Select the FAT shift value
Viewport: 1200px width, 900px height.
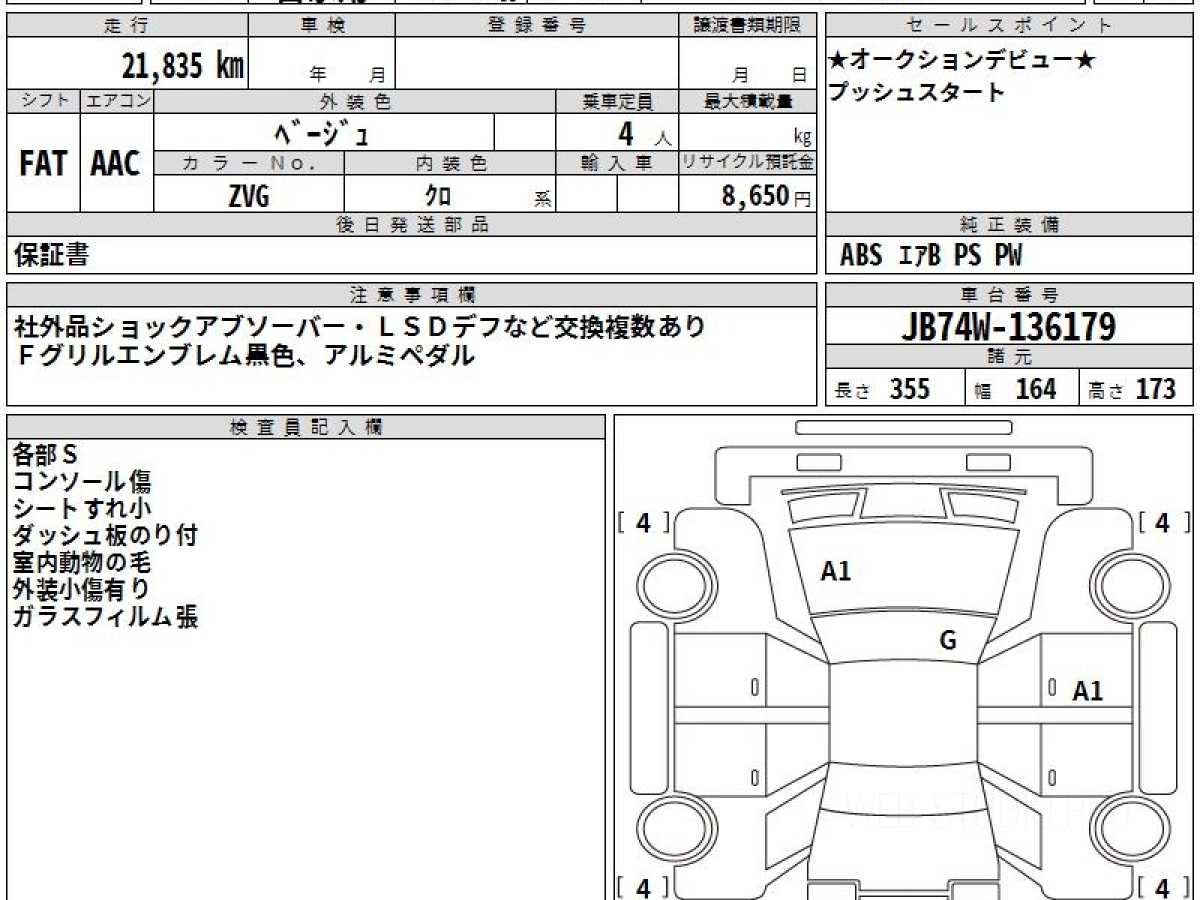tap(43, 163)
